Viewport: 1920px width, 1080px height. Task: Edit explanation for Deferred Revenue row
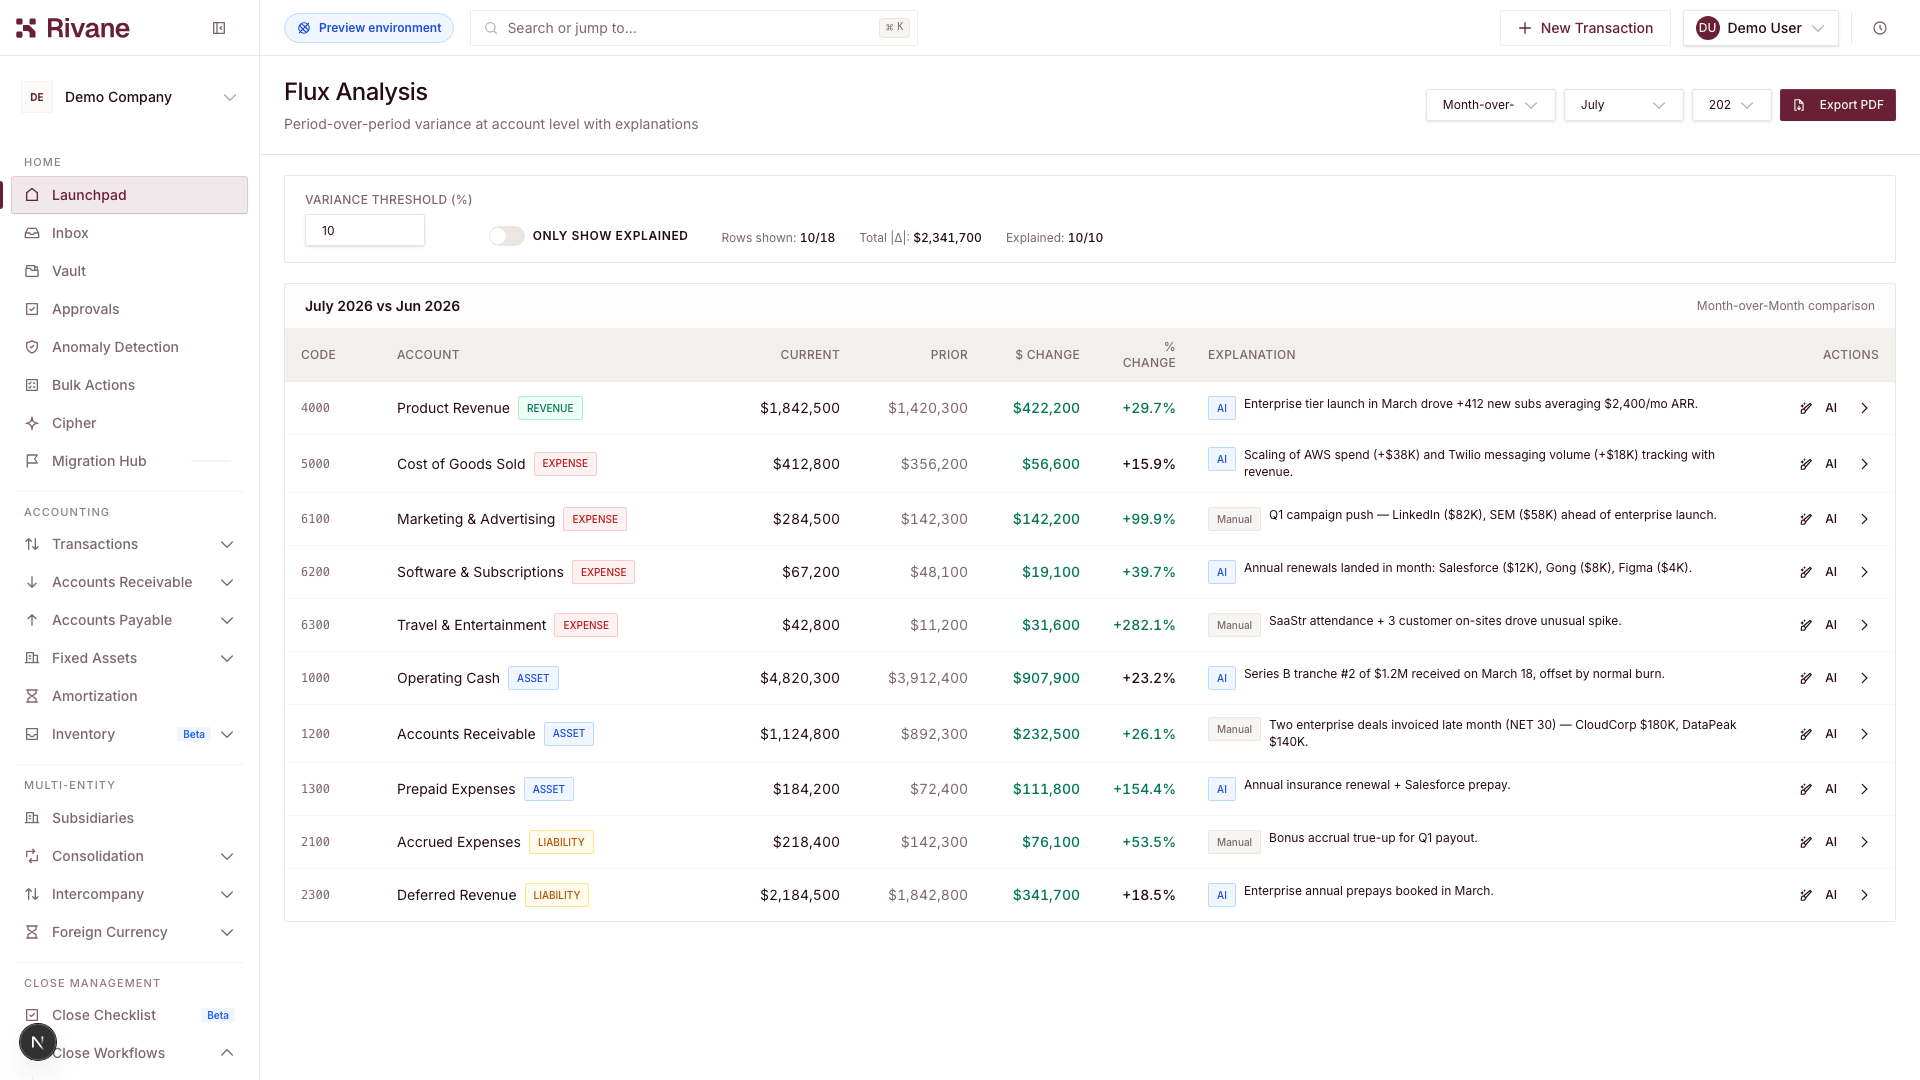coord(1806,895)
